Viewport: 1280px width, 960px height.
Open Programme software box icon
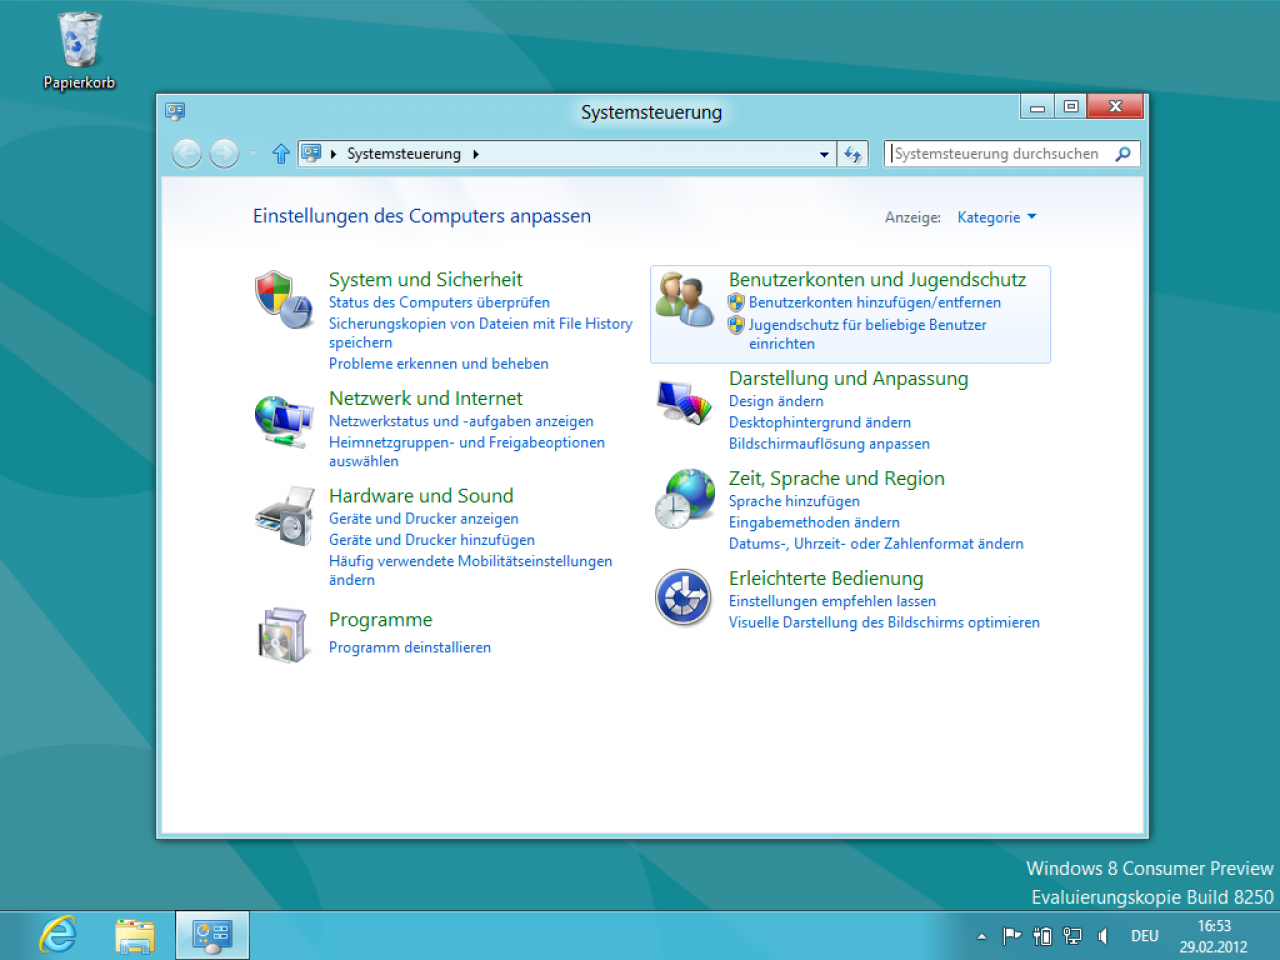tap(284, 634)
